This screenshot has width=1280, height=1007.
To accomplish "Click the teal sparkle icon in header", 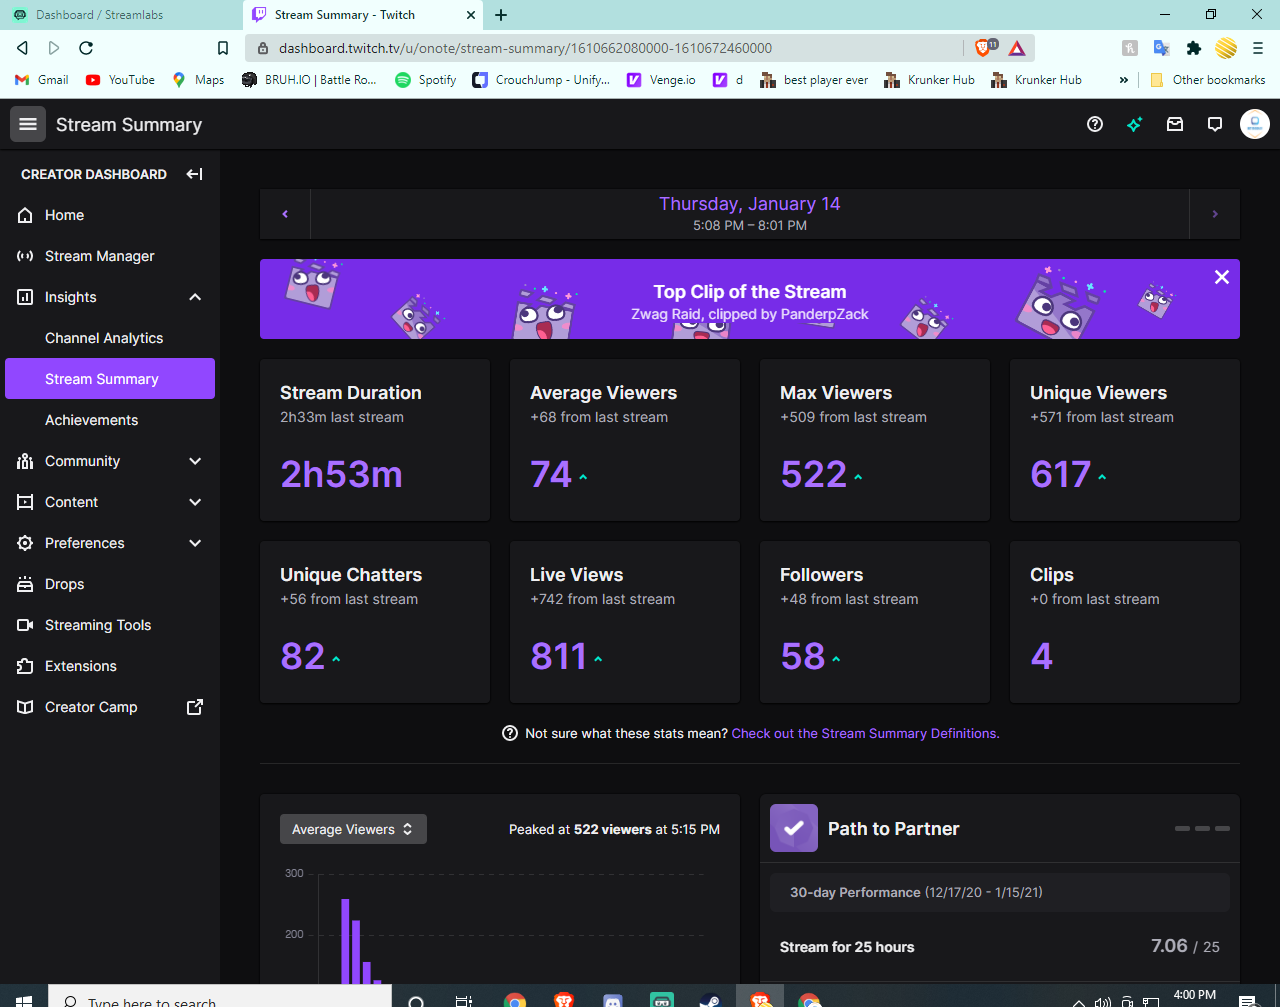I will (1135, 124).
